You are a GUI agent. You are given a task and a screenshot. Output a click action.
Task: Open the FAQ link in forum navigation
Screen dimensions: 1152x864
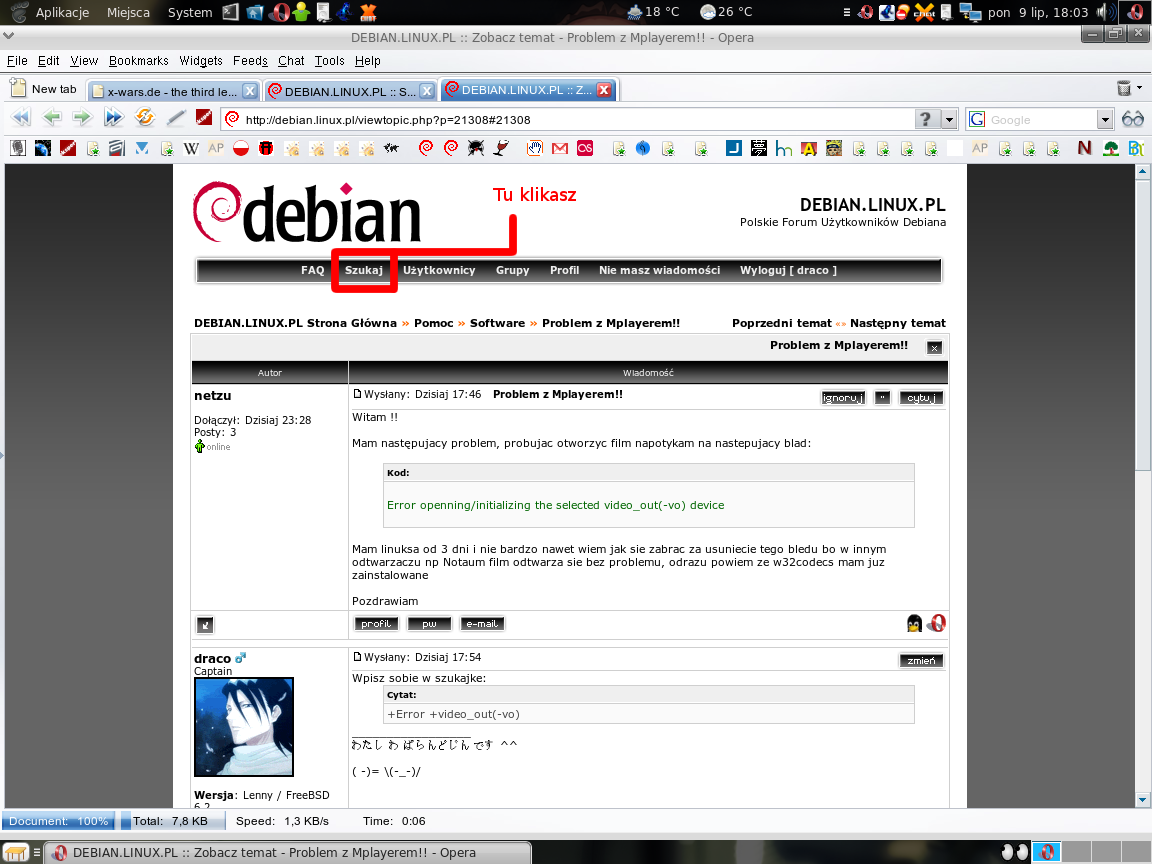point(312,270)
